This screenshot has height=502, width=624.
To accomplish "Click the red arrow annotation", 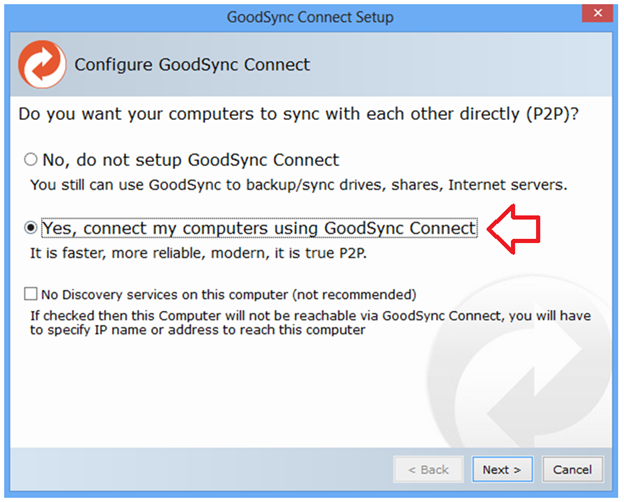I will 512,229.
